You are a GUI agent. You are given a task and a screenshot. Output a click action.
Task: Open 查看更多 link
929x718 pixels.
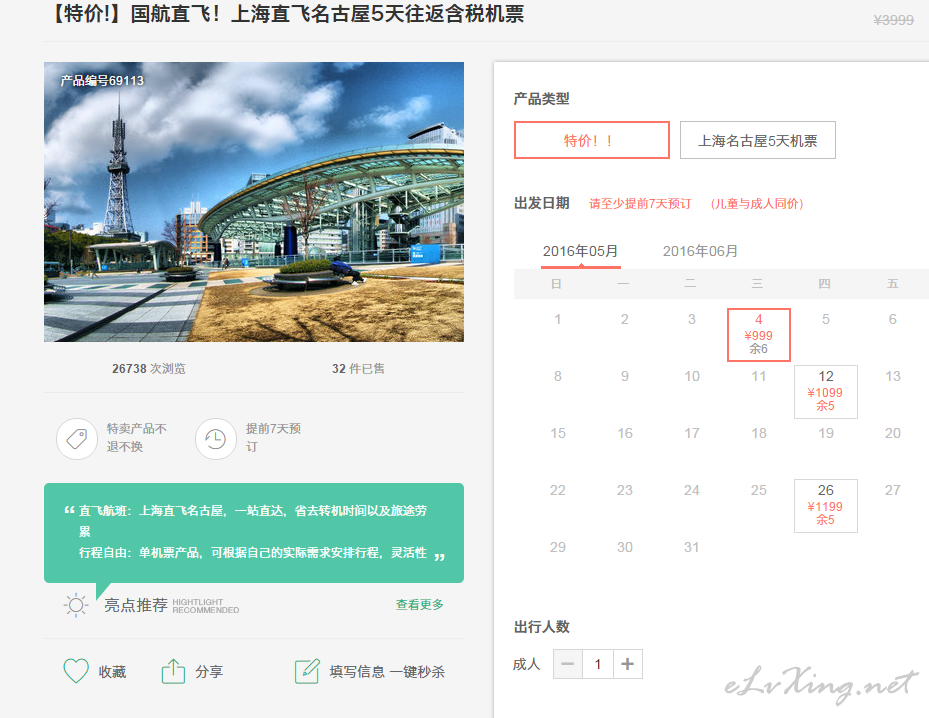(x=419, y=604)
